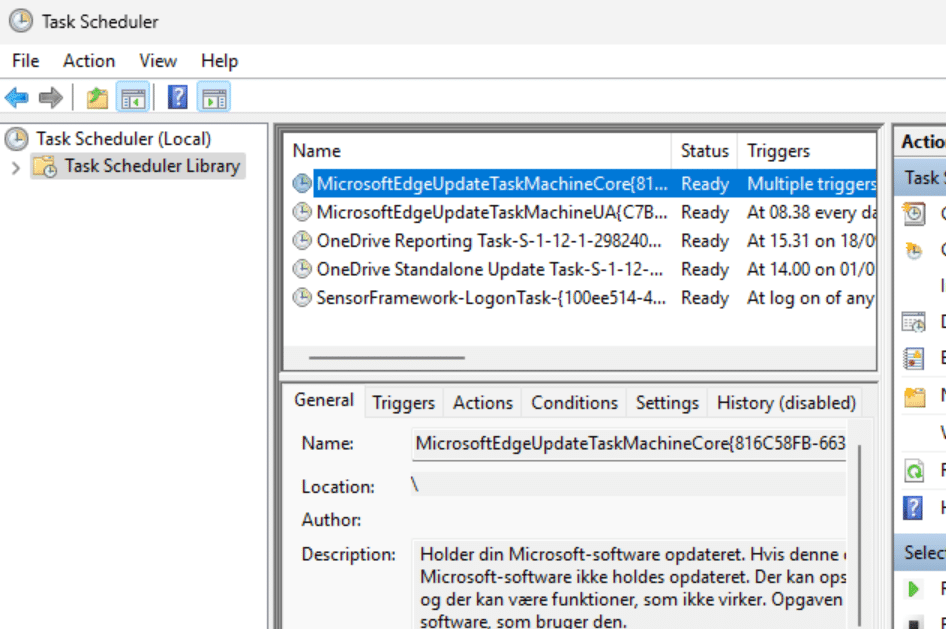Click the 'Multiple triggers' cell

811,183
